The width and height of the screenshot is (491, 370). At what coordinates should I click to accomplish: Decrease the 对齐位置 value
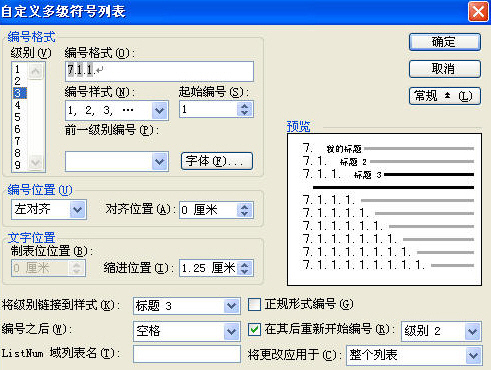245,214
